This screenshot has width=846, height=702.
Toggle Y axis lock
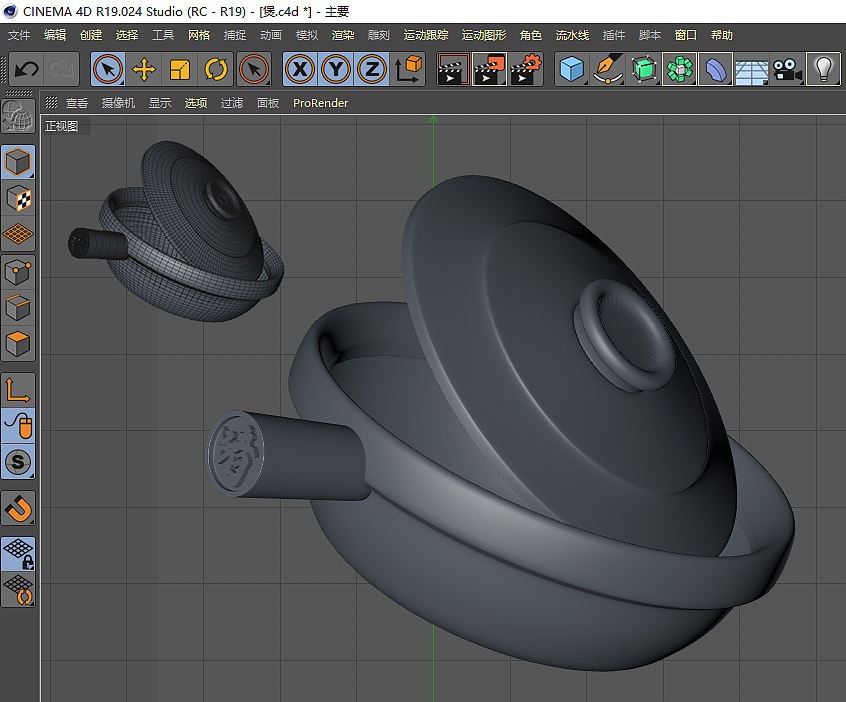pyautogui.click(x=336, y=69)
